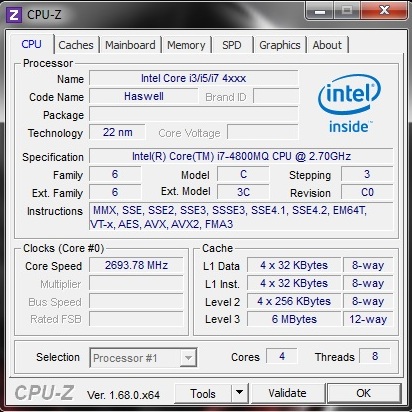412x412 pixels.
Task: Switch to the CPU tab
Action: point(31,44)
